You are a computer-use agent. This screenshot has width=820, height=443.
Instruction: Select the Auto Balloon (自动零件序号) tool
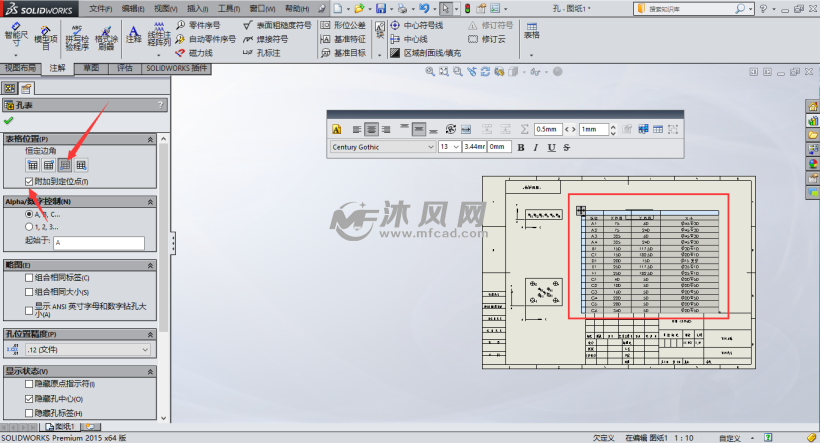click(206, 39)
